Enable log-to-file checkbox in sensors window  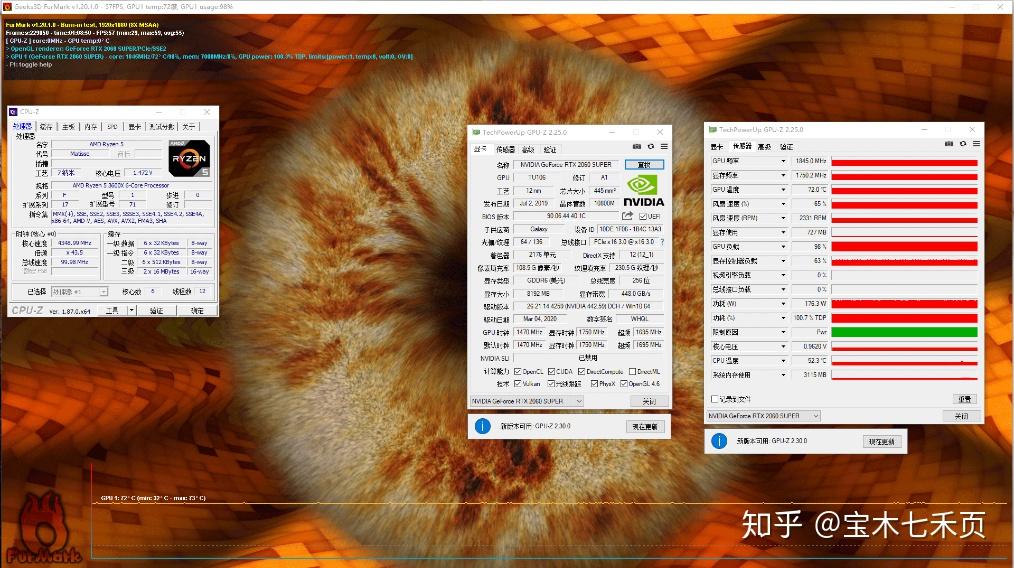coord(715,399)
